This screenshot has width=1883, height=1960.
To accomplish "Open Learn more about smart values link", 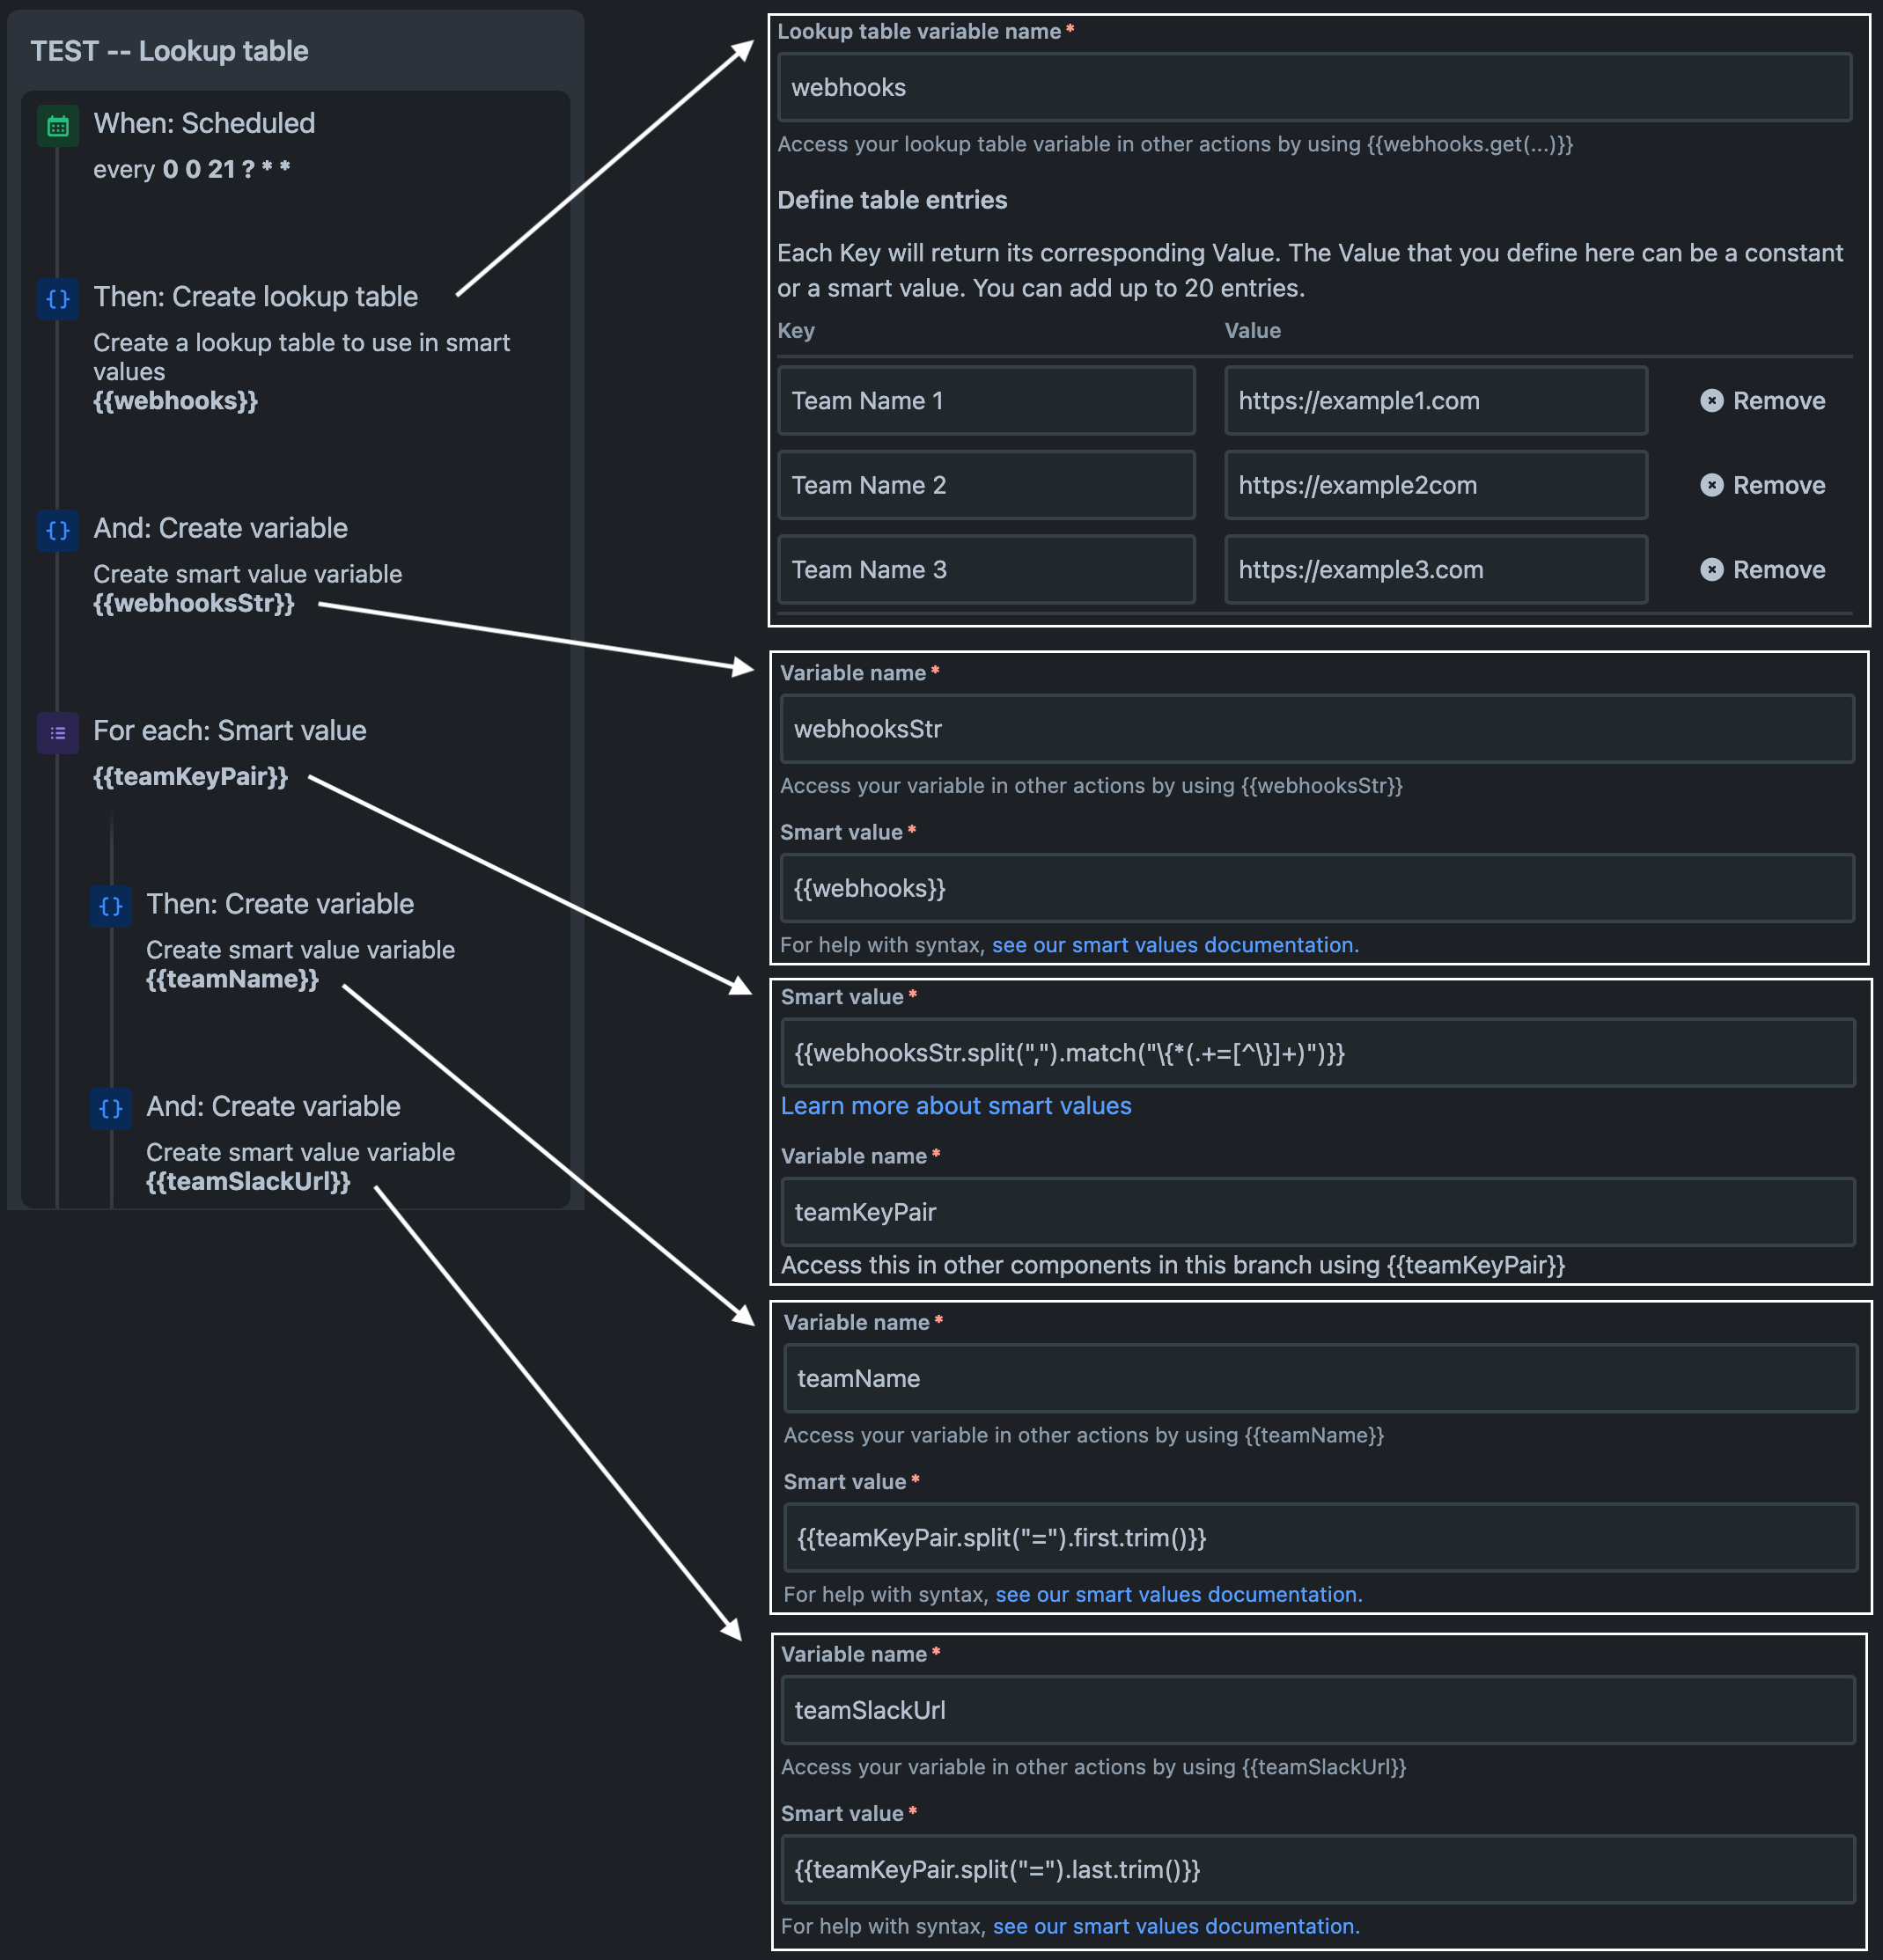I will click(956, 1106).
